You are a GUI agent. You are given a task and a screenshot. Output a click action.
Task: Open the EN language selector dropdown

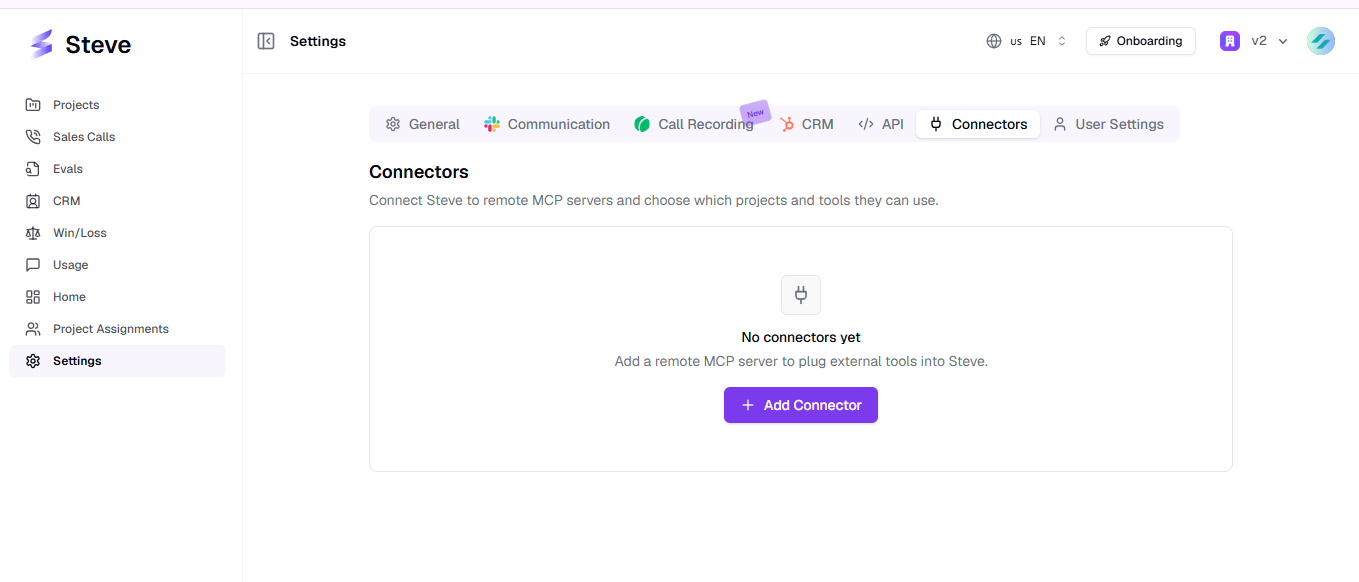[x=1027, y=41]
